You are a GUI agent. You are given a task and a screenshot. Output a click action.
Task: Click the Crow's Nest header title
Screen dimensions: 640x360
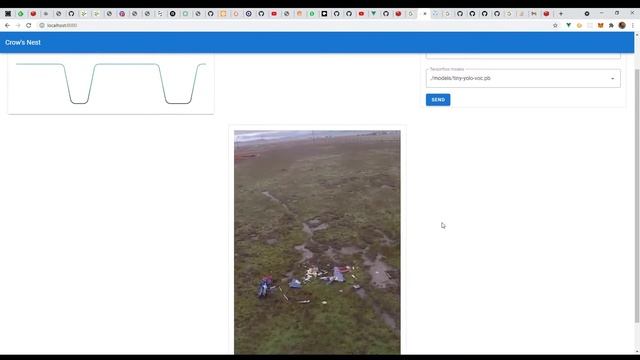[23, 42]
